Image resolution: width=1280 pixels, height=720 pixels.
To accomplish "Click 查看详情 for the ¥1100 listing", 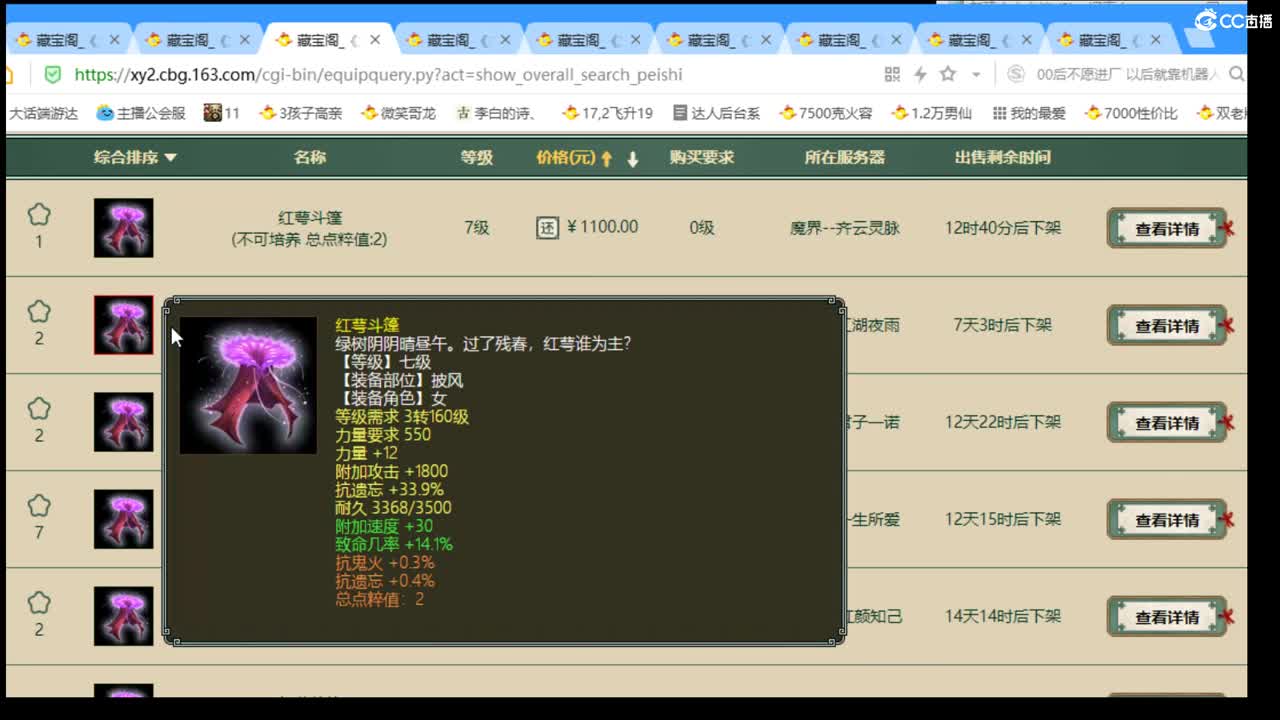I will pos(1166,227).
